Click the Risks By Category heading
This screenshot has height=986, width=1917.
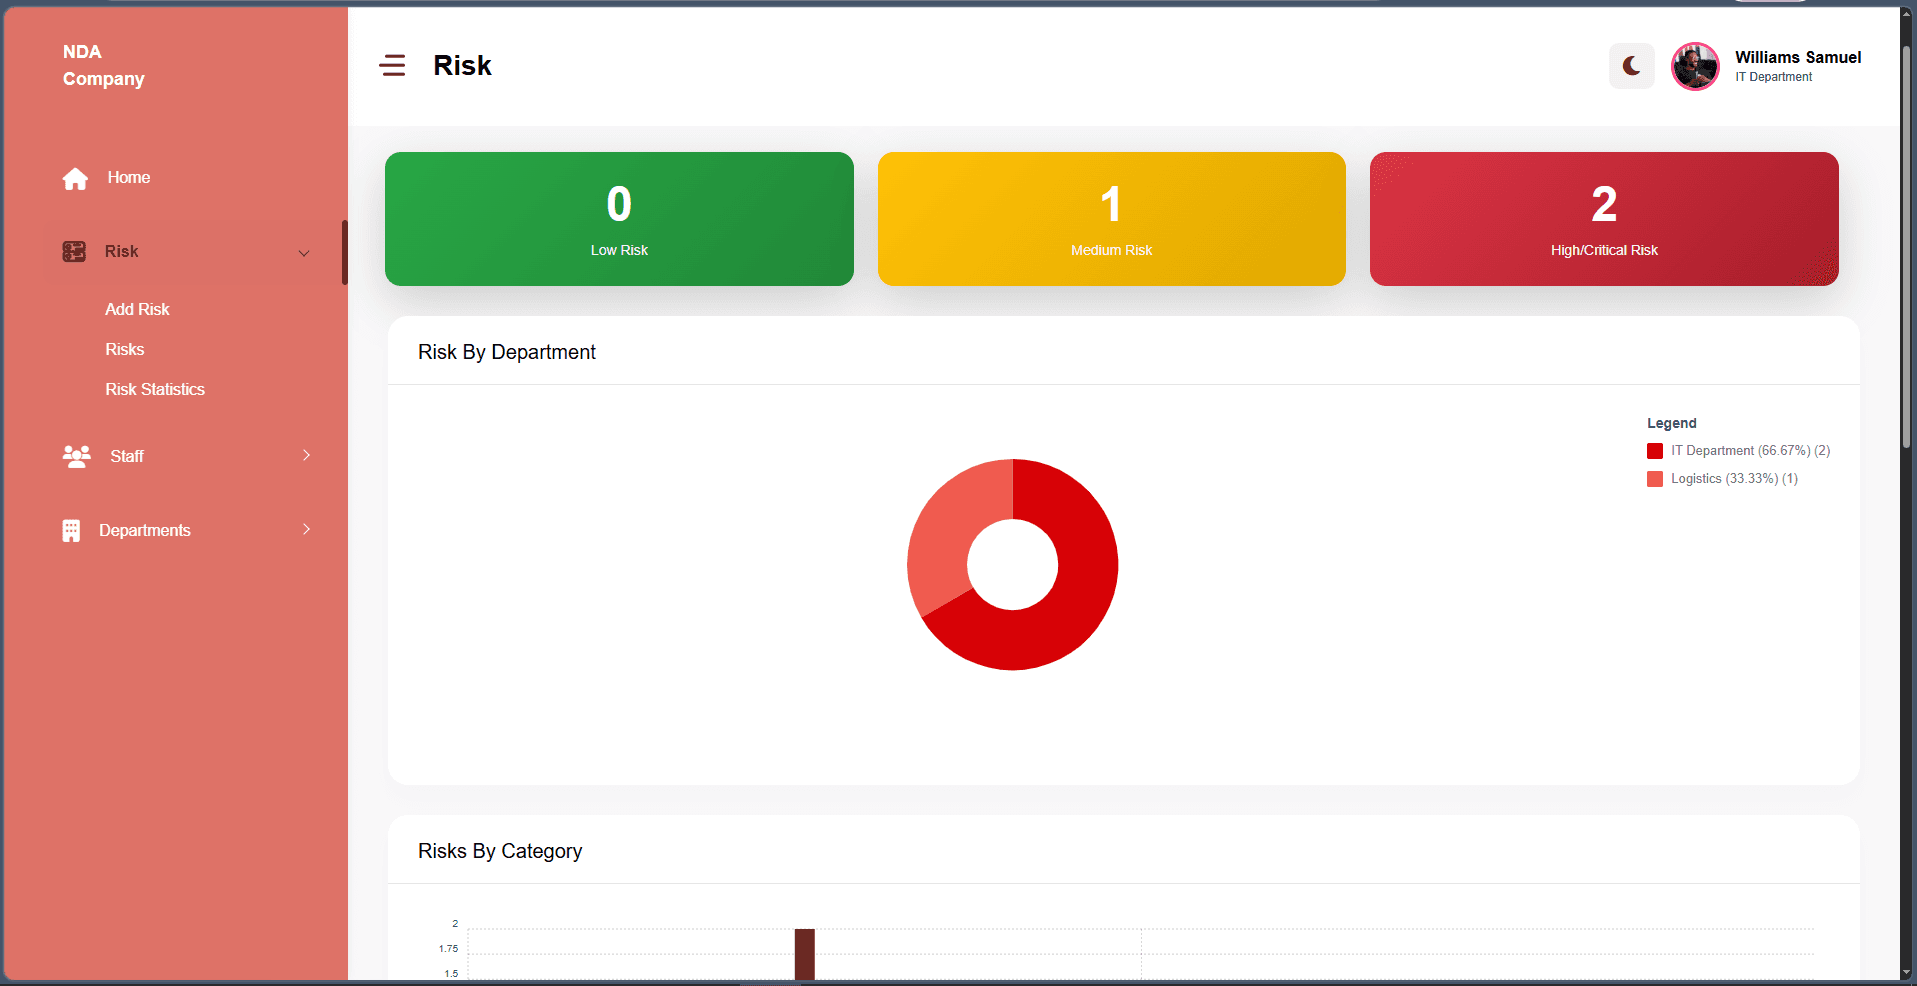coord(500,851)
